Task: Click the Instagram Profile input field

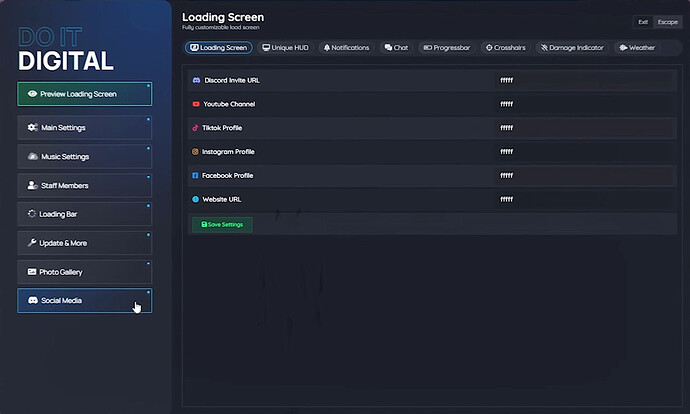Action: coord(585,151)
